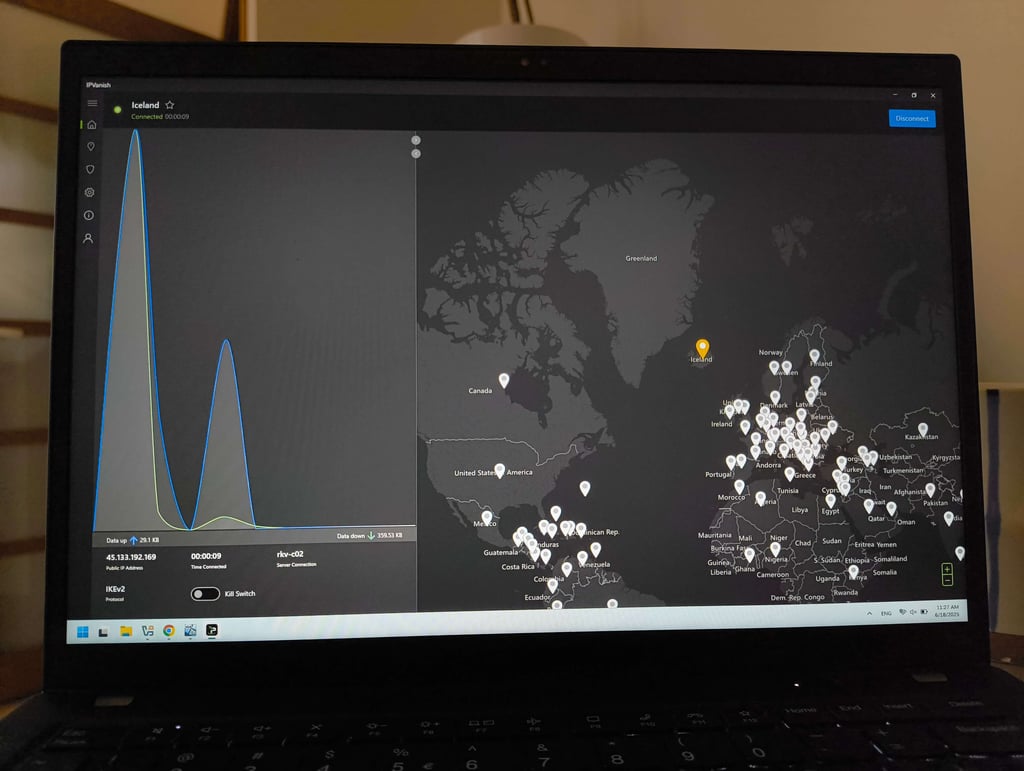Select the Egypt server pin
1024x771 pixels.
[830, 501]
